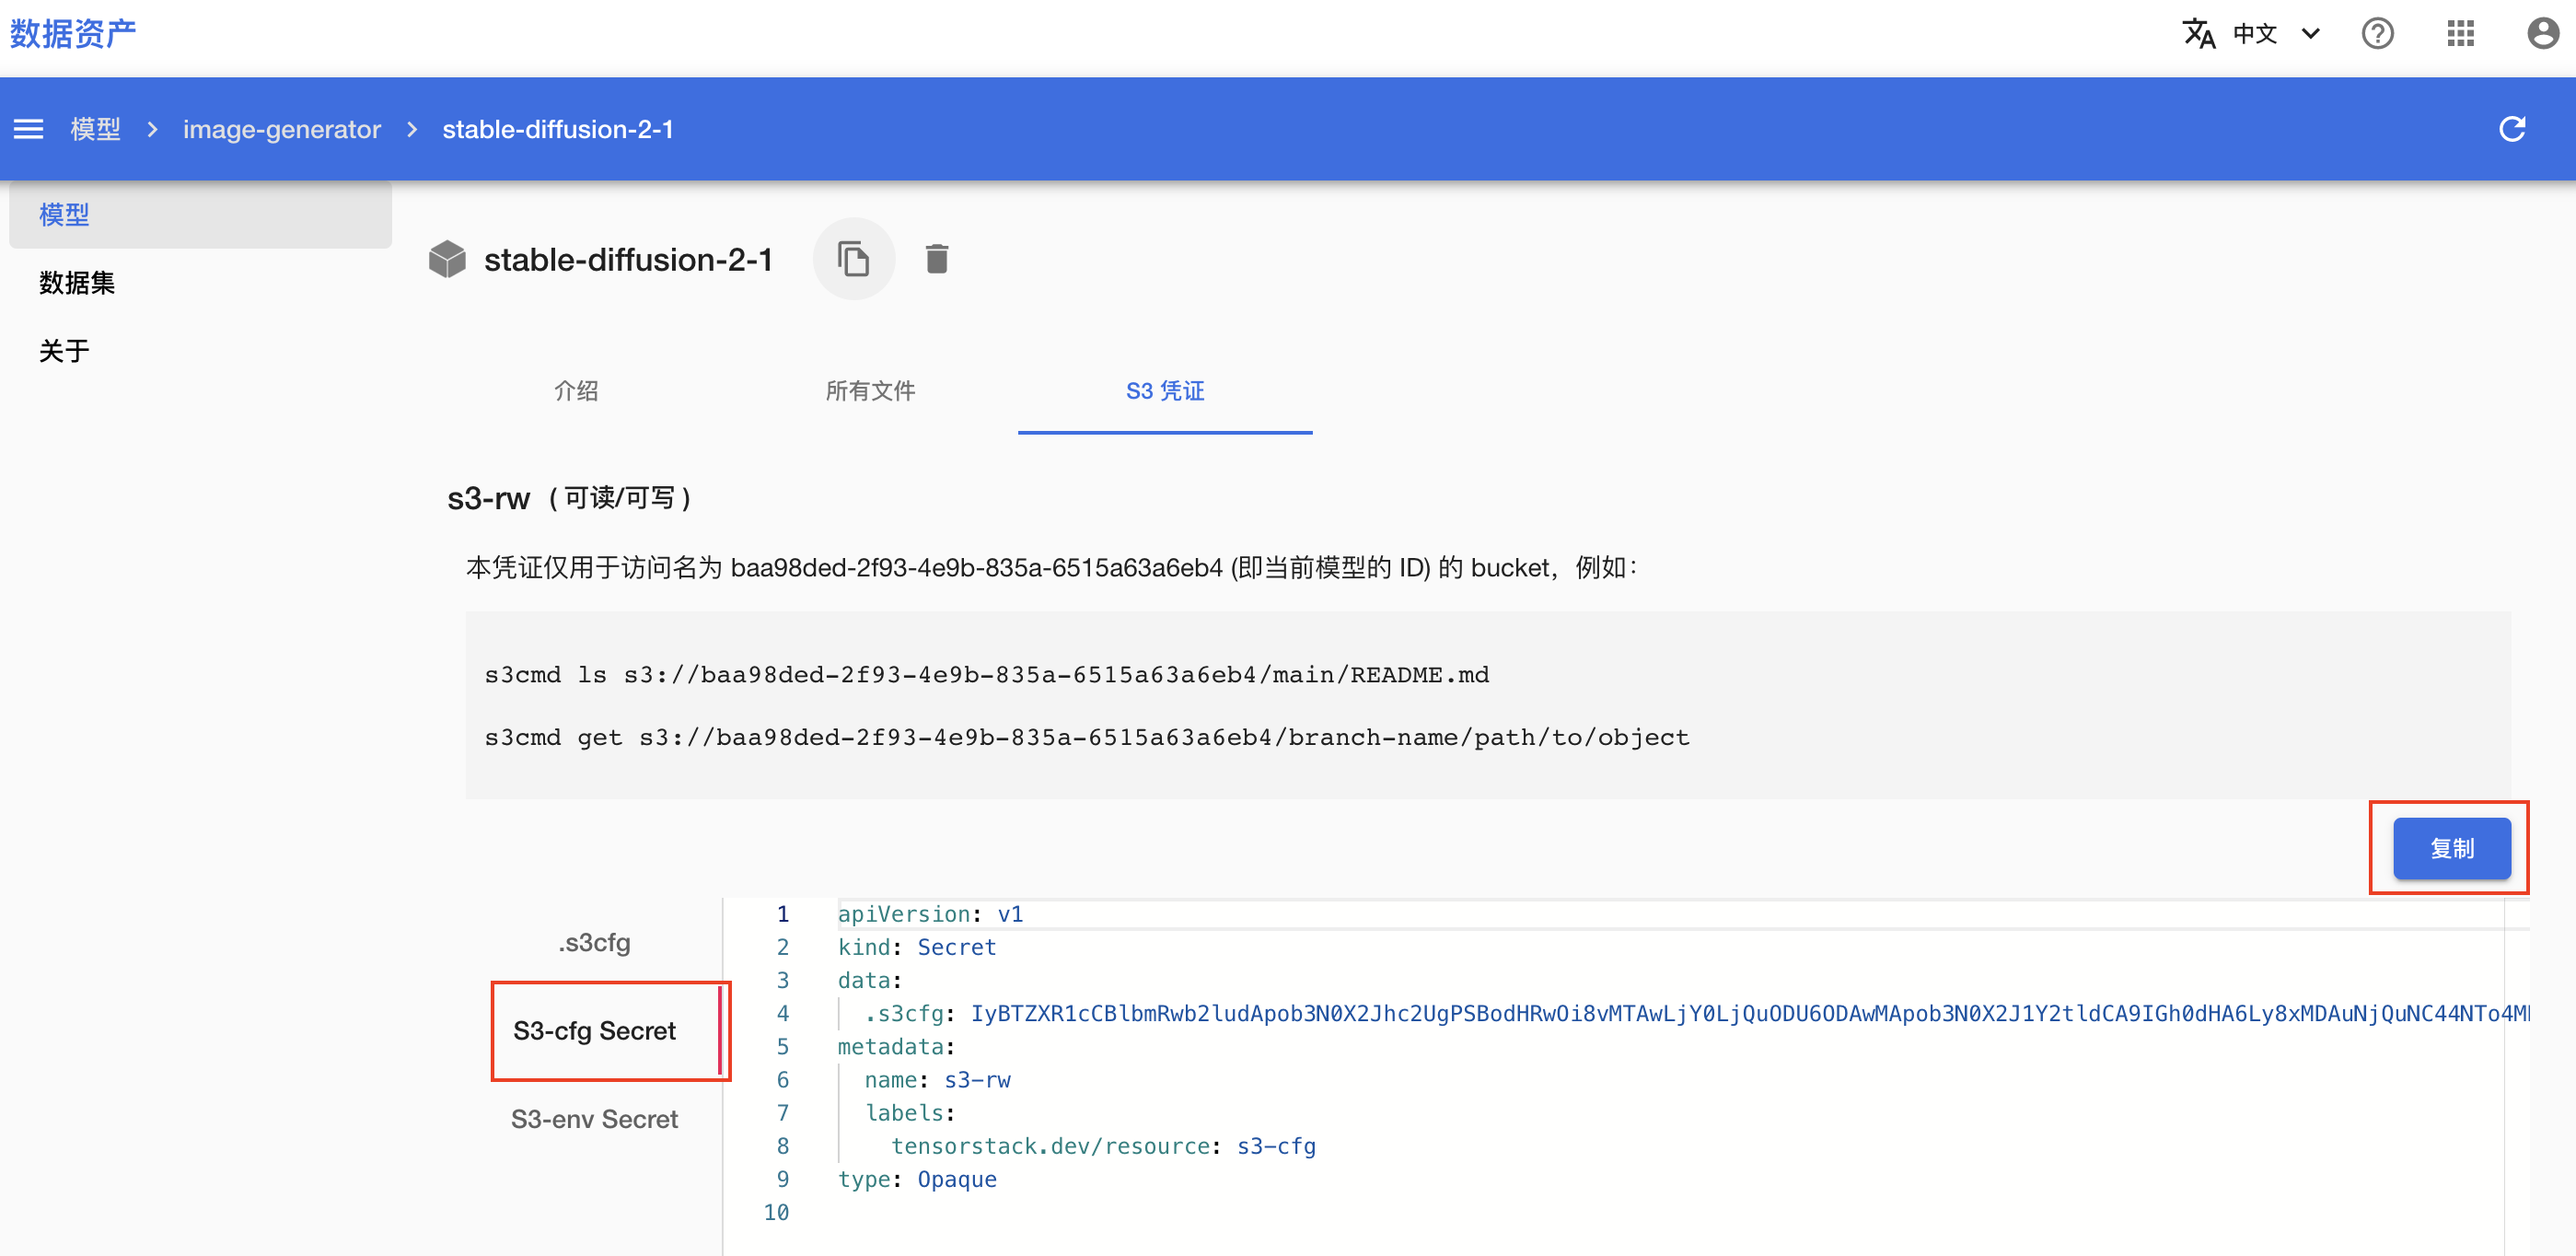Click the bucket description sentence
The height and width of the screenshot is (1256, 2576).
(1051, 567)
